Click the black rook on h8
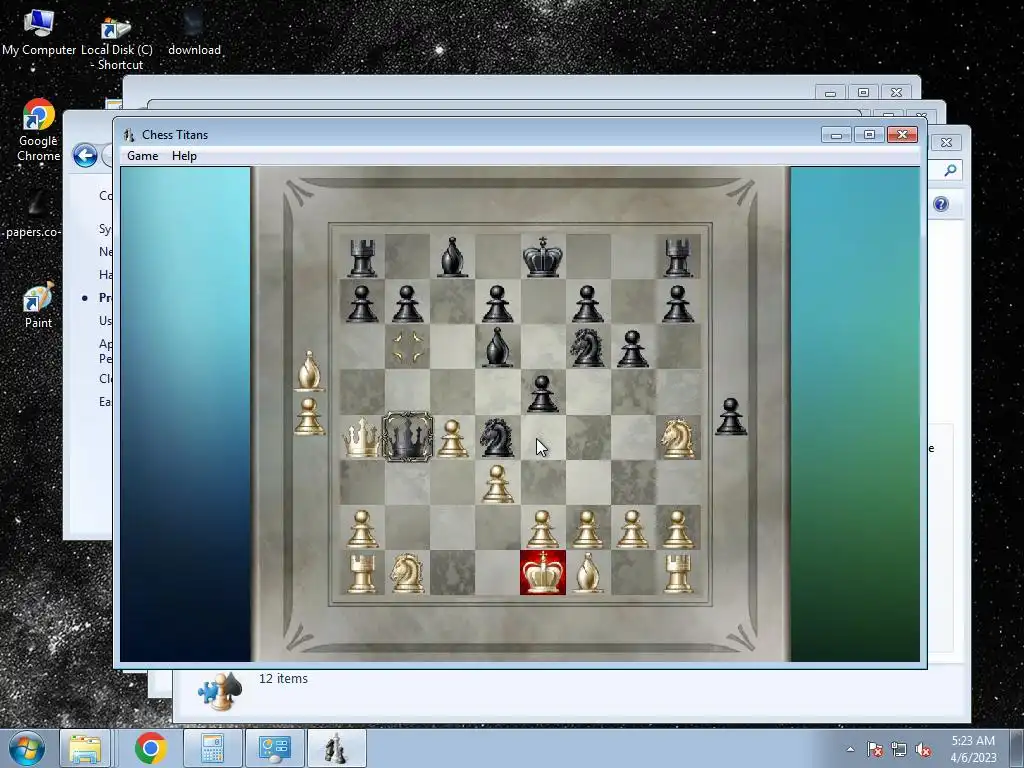The image size is (1024, 768). pos(678,258)
